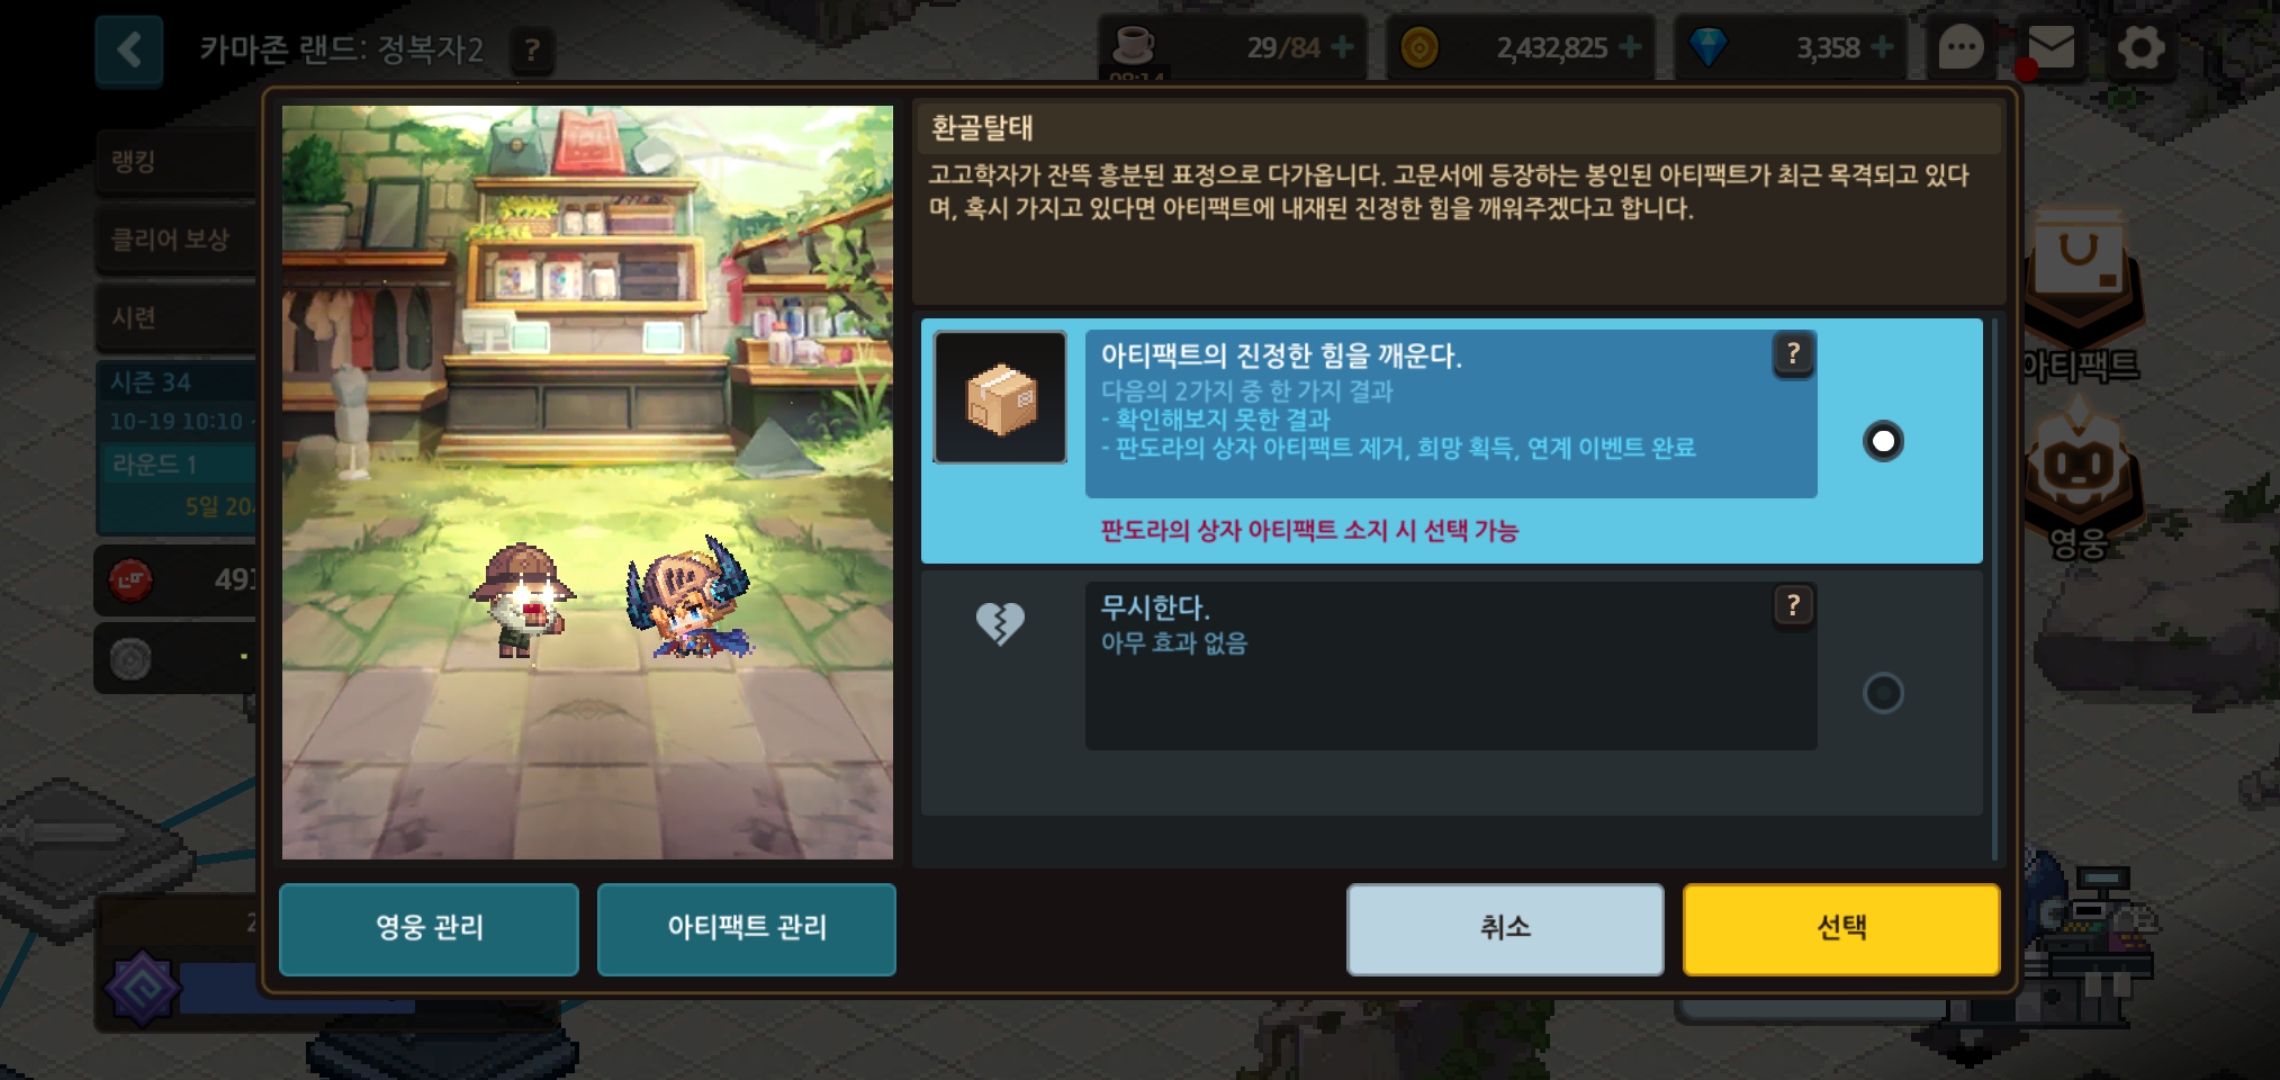Open help next to 카마존 랜드 title
Screen dimensions: 2280x1080
(532, 49)
